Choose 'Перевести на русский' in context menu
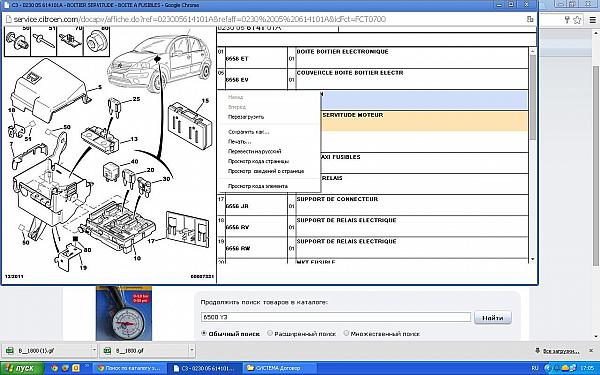600x375 pixels. click(x=254, y=152)
